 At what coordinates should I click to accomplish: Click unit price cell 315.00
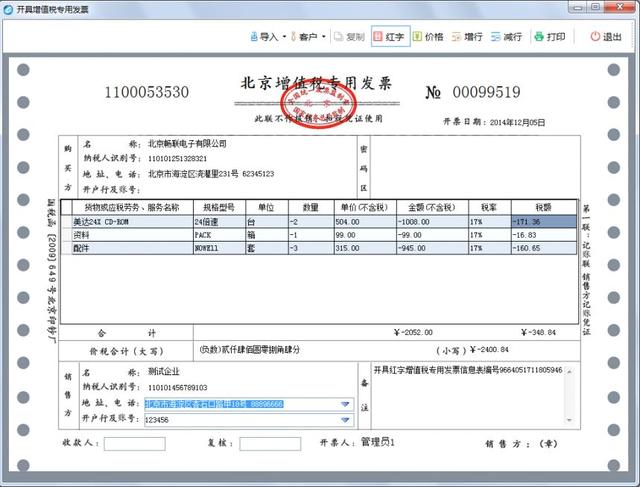coord(365,248)
